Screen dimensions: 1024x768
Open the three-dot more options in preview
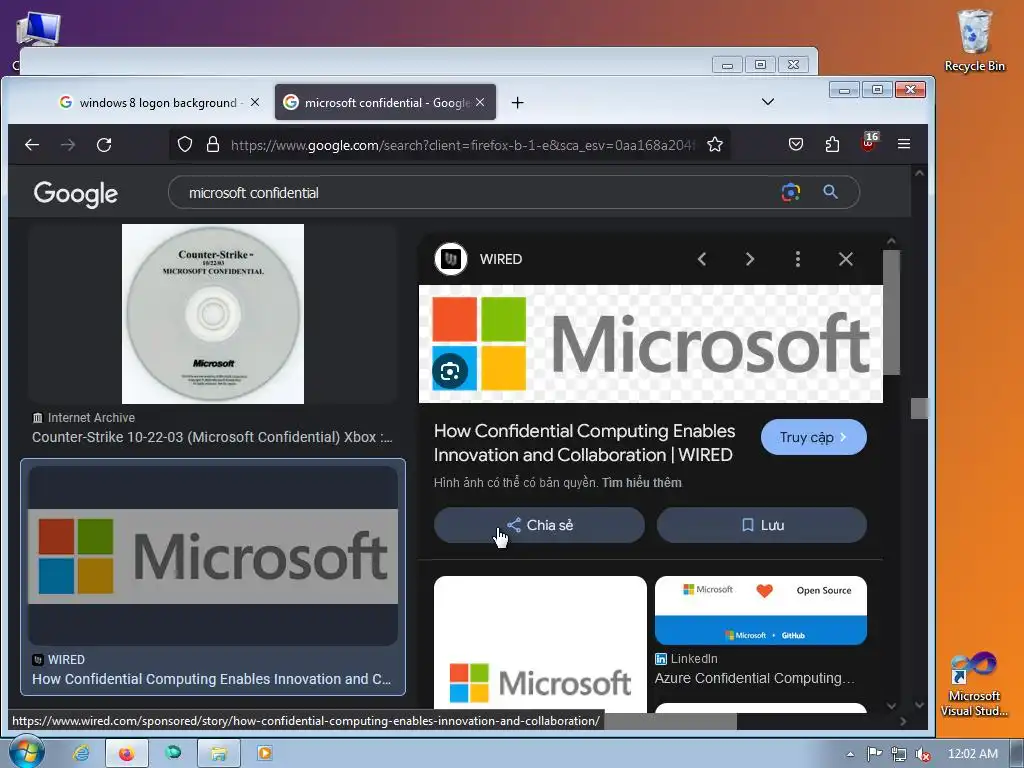point(797,259)
